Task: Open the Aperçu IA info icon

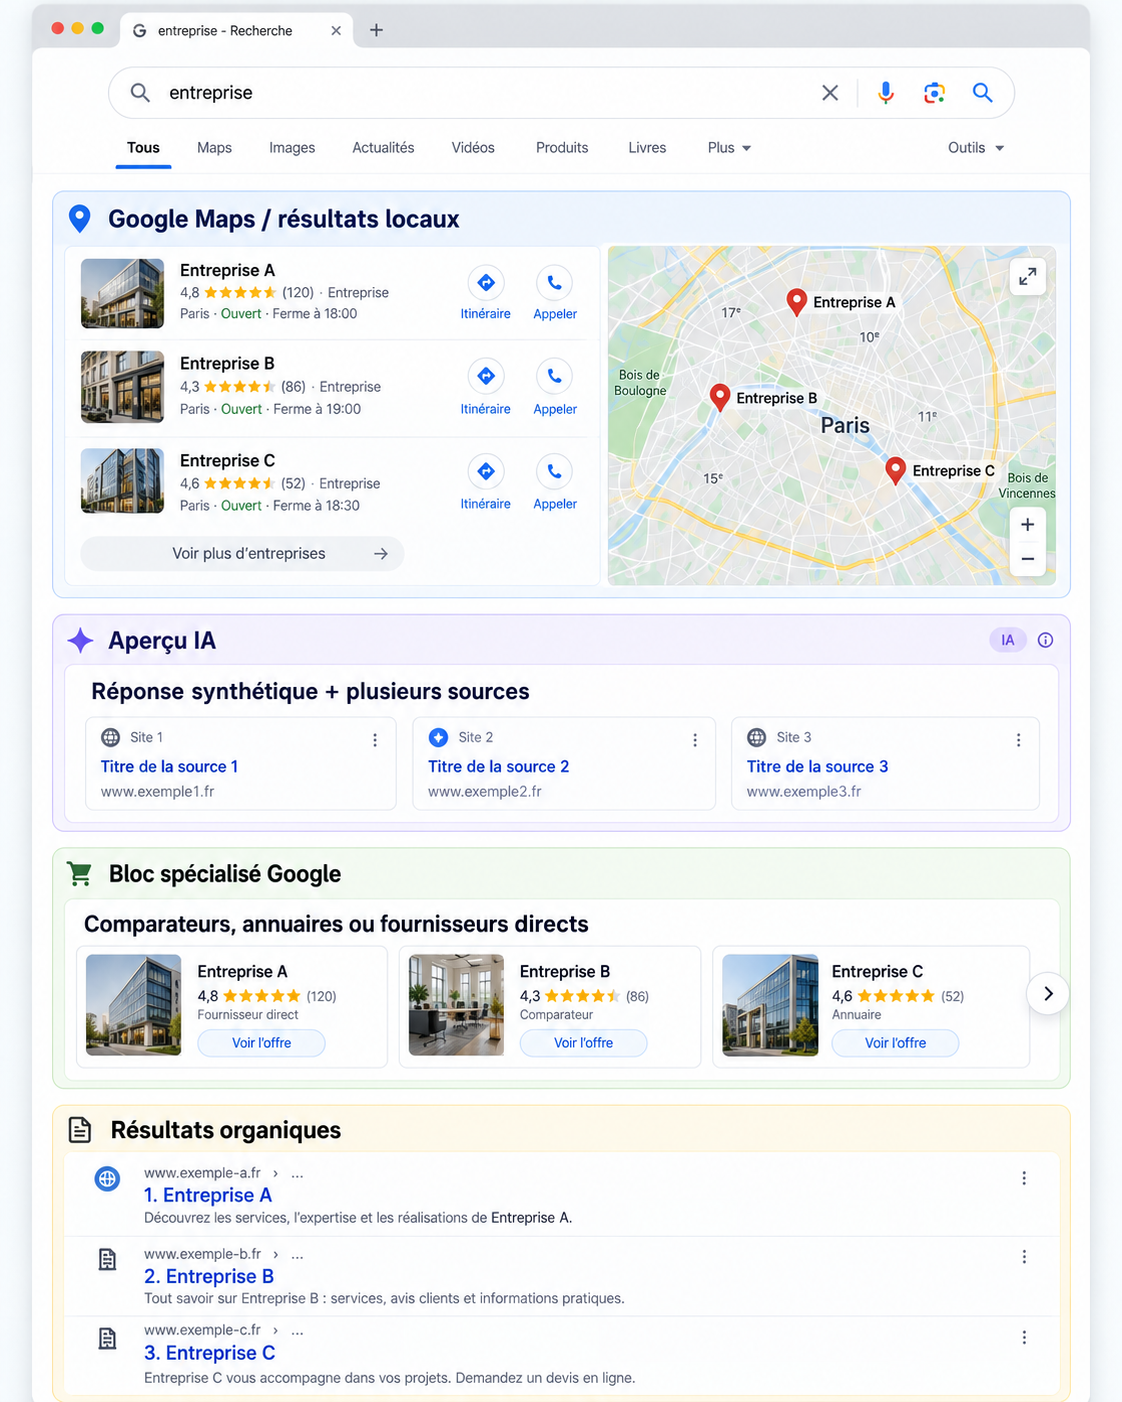Action: pyautogui.click(x=1045, y=640)
